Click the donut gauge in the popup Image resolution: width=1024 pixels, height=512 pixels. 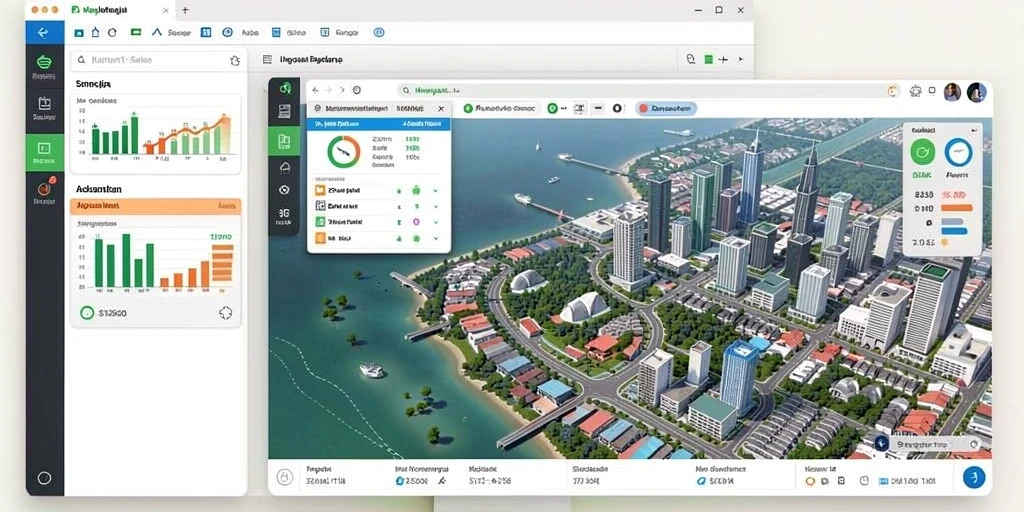pos(344,152)
